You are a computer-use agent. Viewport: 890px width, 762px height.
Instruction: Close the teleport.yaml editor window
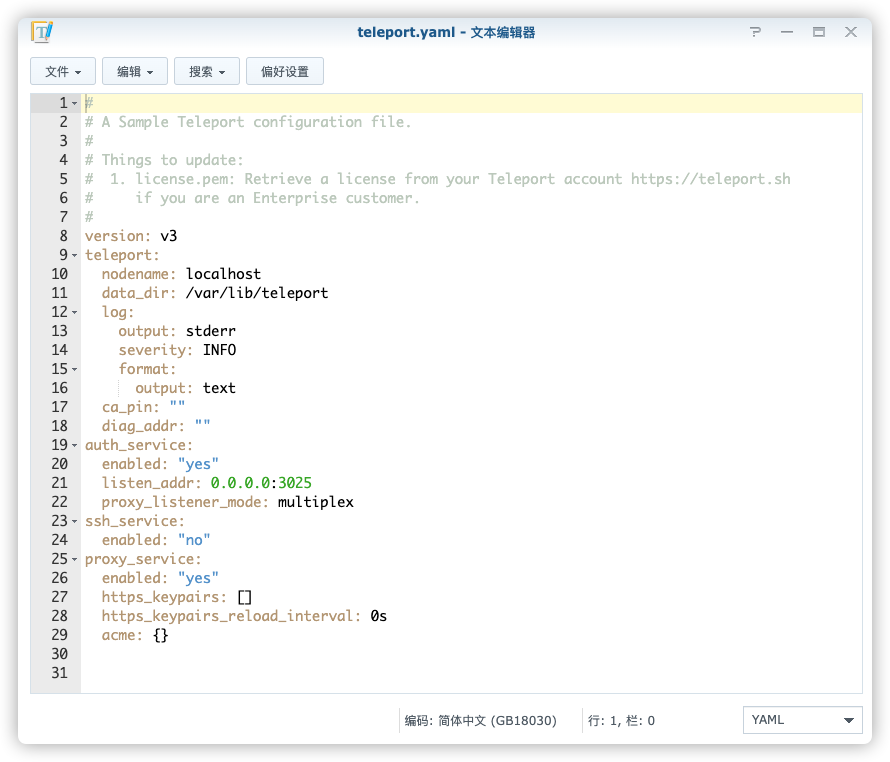pyautogui.click(x=850, y=32)
